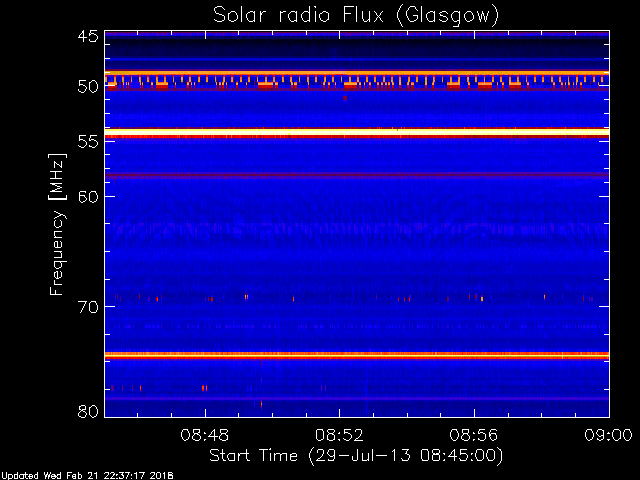This screenshot has width=640, height=480.
Task: Click the 'Solar radio Flux (Glasgow)' title
Action: (x=356, y=16)
